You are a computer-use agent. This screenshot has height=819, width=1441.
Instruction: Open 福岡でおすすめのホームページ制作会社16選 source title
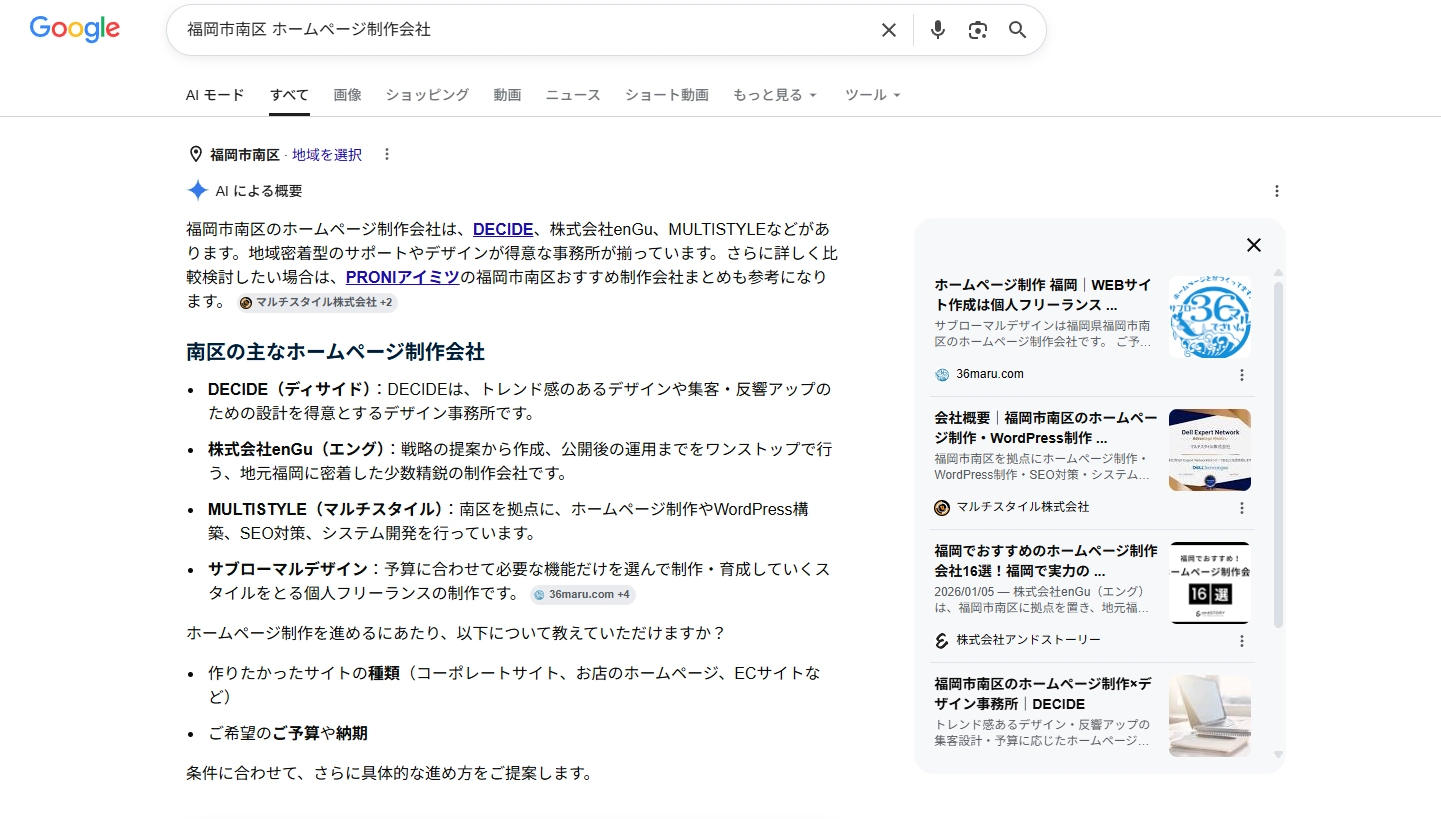point(1046,561)
